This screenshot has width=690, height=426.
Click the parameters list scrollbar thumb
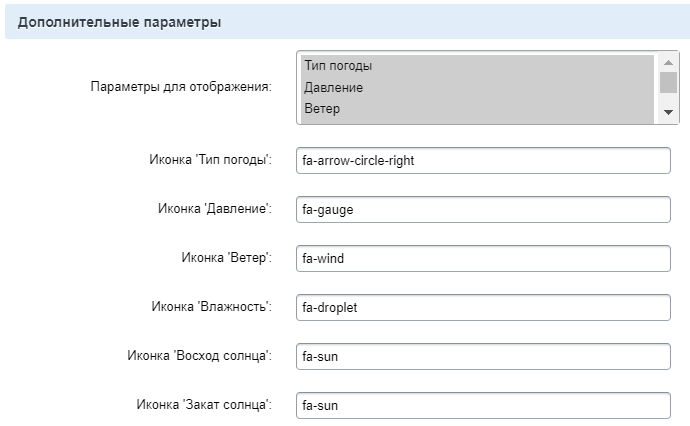[x=669, y=82]
